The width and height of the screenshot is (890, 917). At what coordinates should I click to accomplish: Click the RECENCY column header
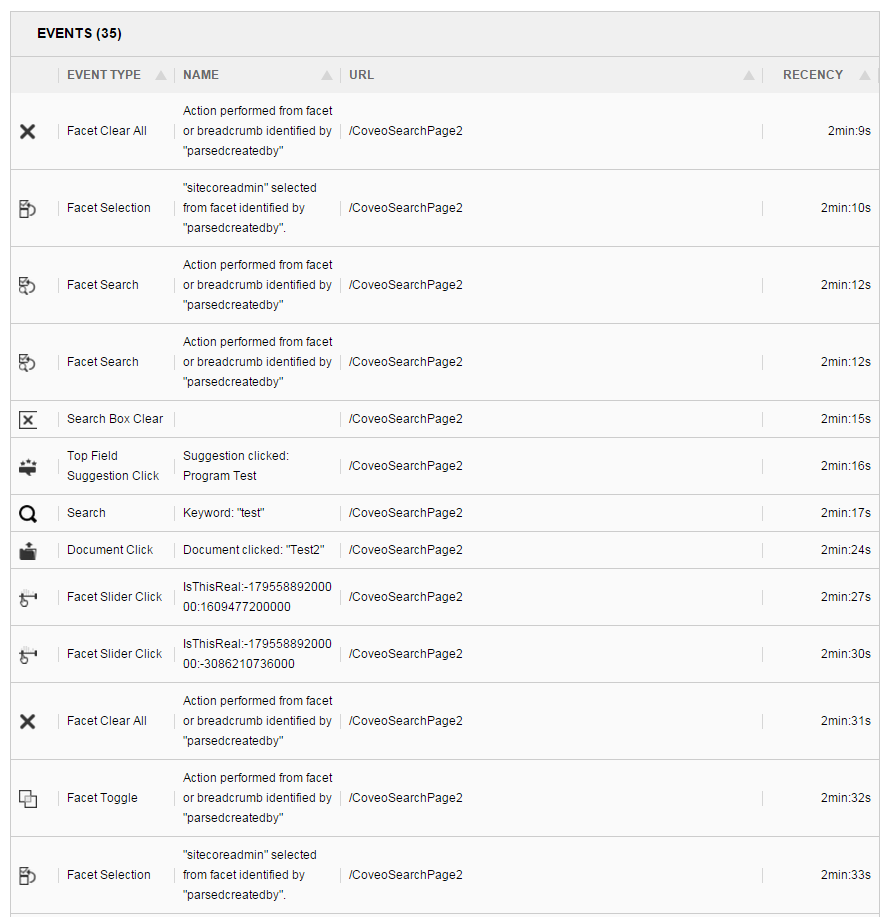point(813,74)
